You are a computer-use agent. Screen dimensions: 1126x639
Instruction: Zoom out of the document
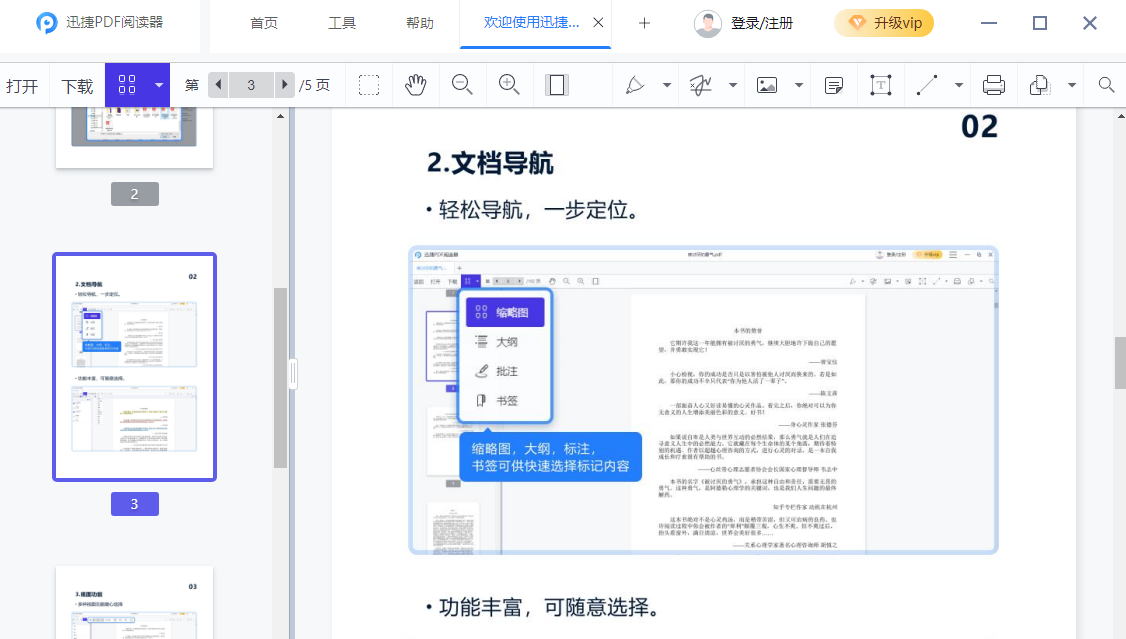coord(462,85)
